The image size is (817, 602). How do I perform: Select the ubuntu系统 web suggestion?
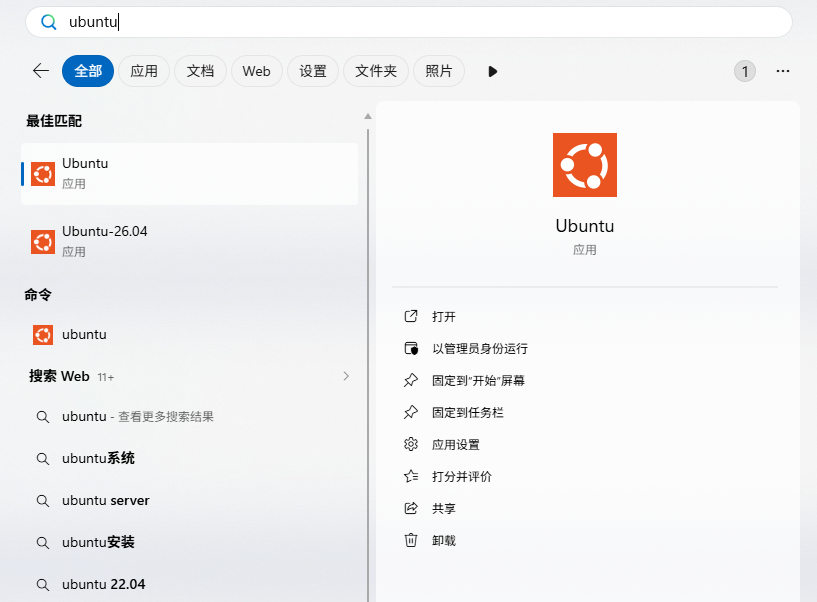[x=190, y=458]
